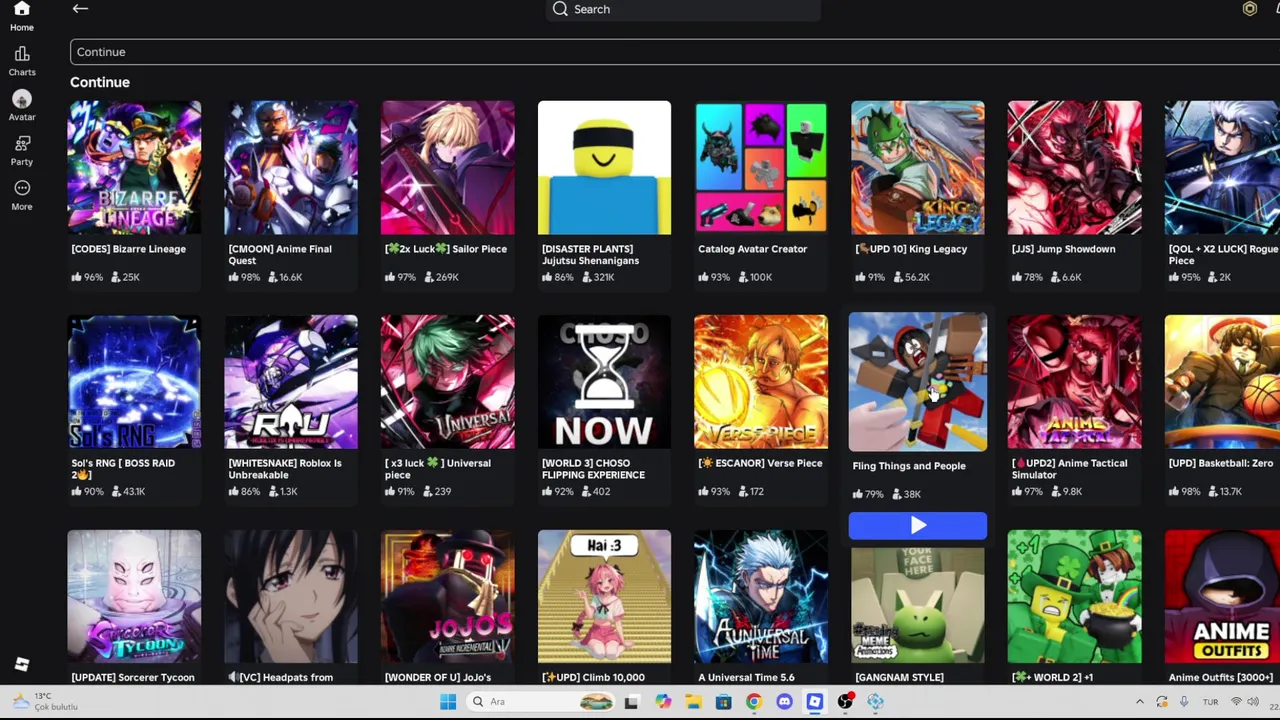Open the Home sidebar icon
The image size is (1280, 720).
point(21,16)
